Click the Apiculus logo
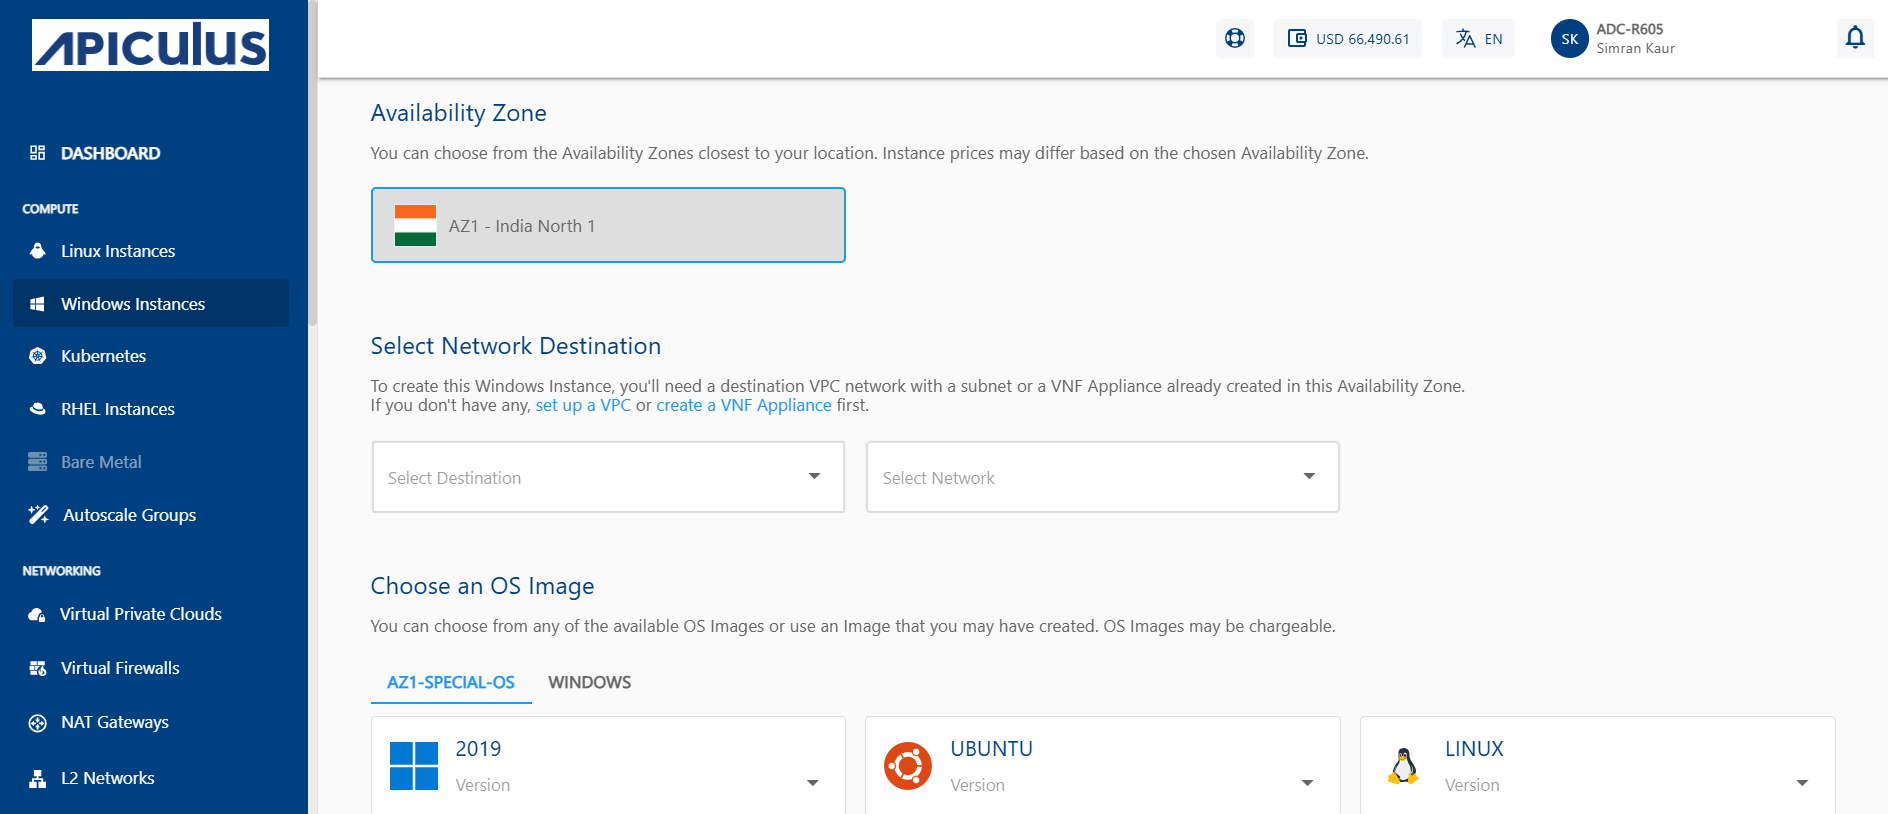Image resolution: width=1888 pixels, height=814 pixels. point(150,45)
